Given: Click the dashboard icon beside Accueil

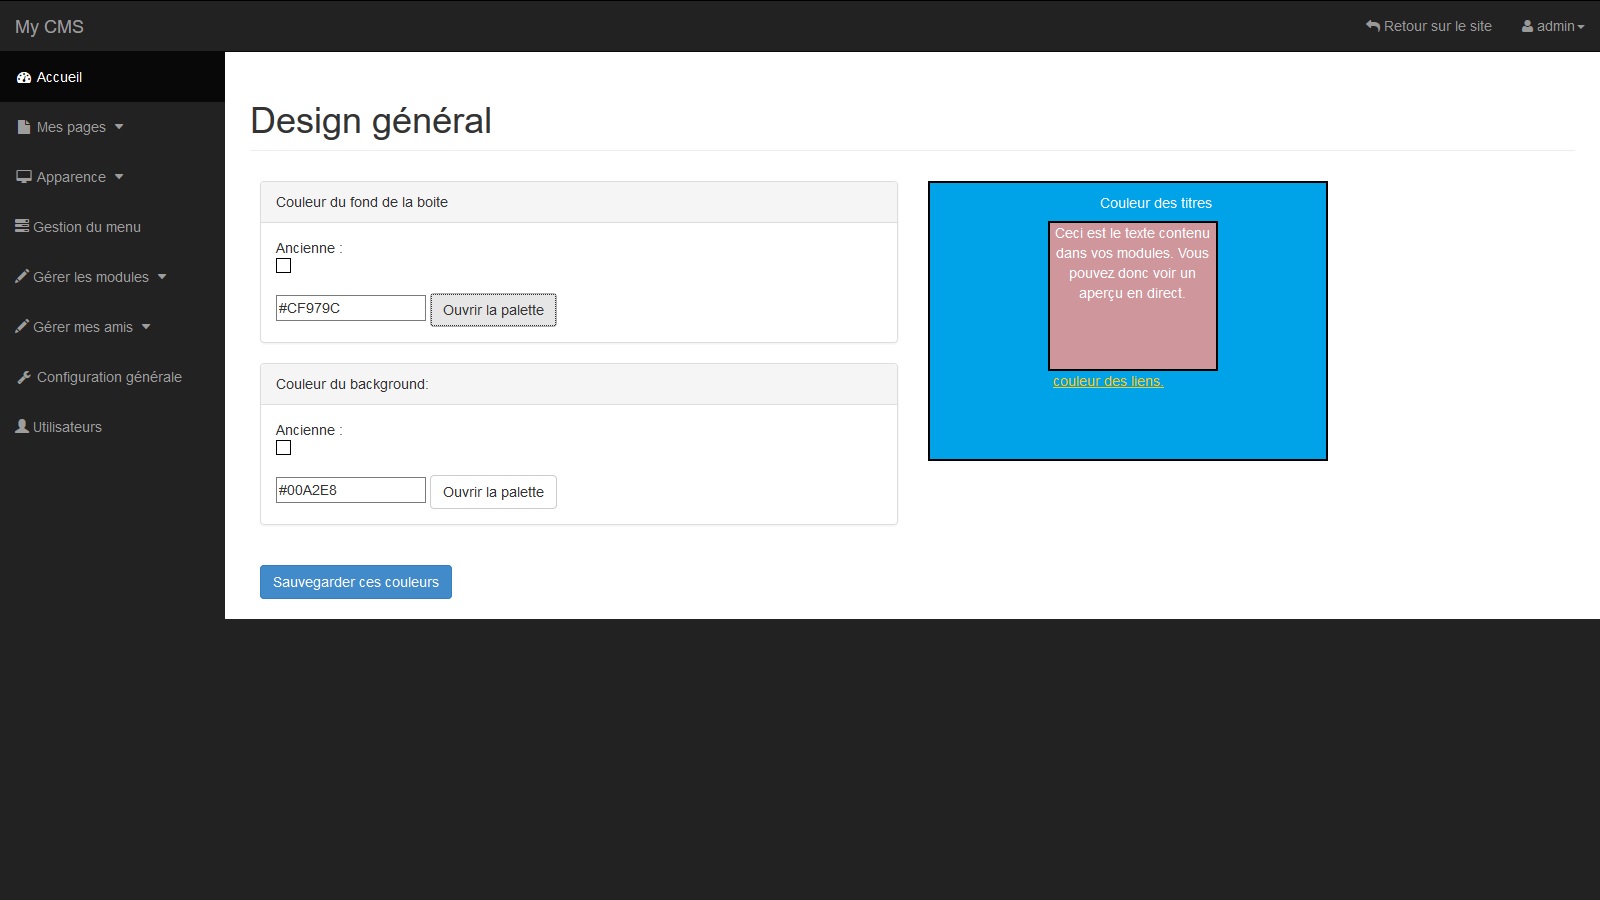Looking at the screenshot, I should 24,78.
